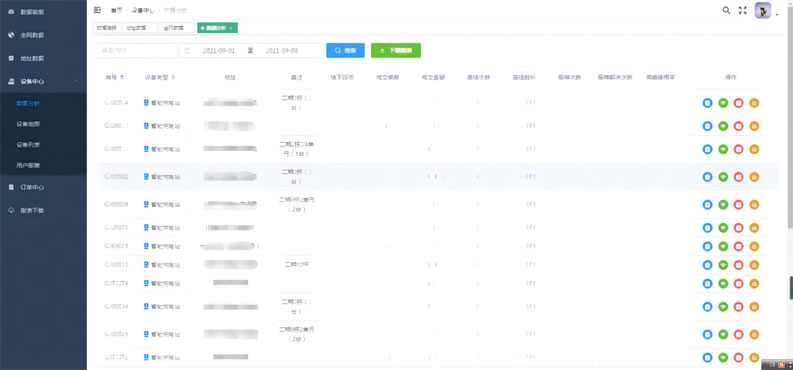Click the blue circular action icon in first row
Viewport: 793px width, 370px height.
[x=707, y=103]
